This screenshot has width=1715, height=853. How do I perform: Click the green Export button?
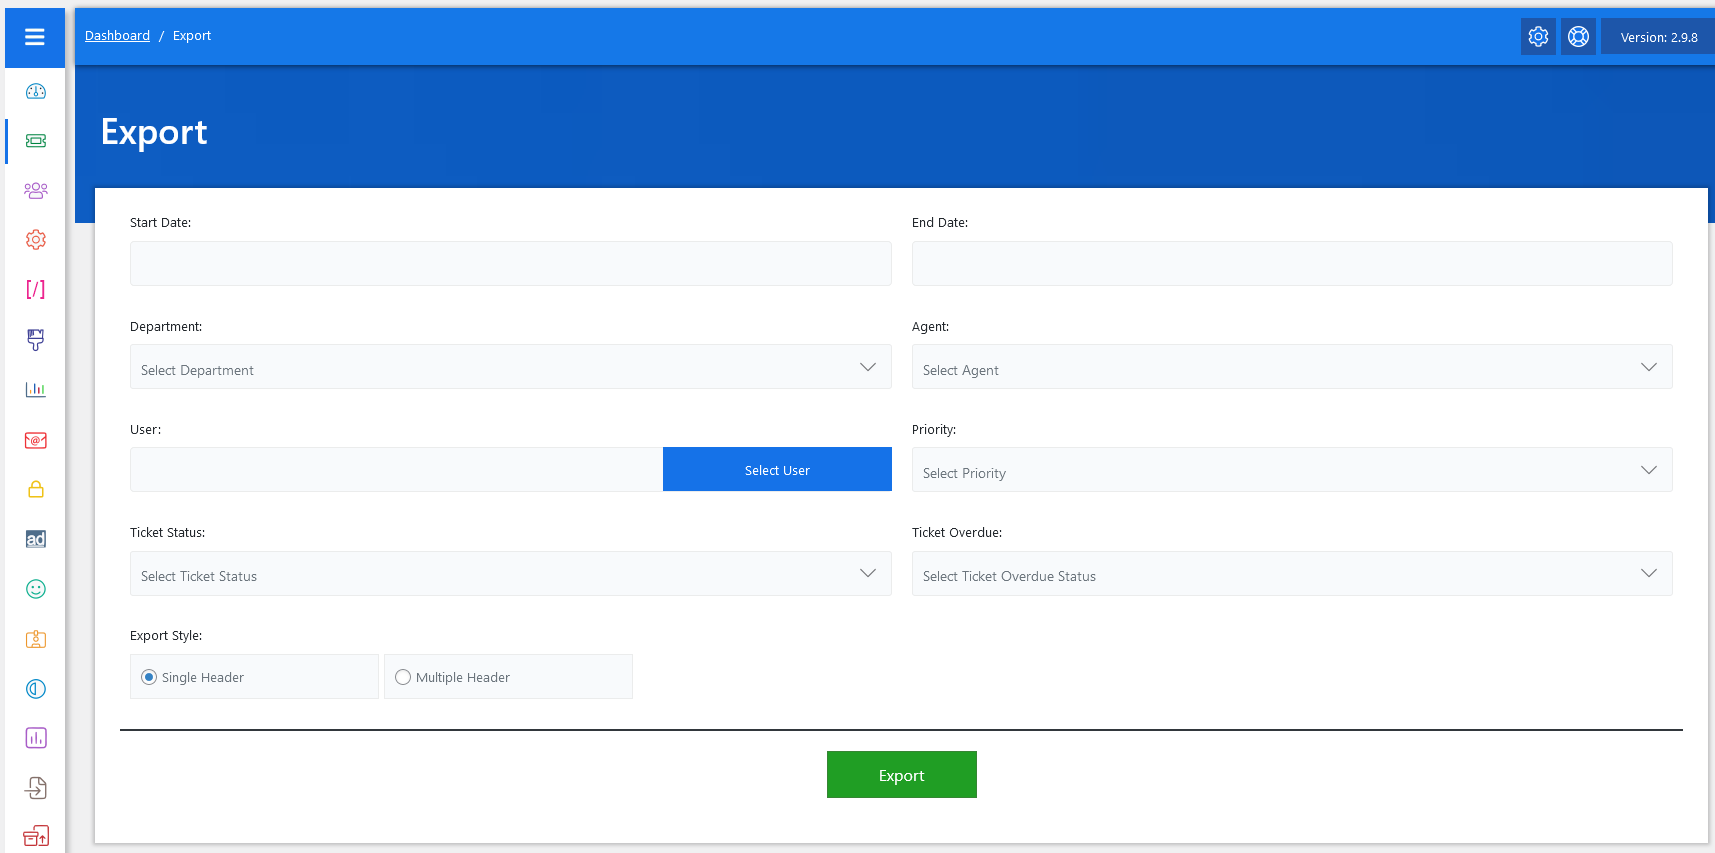pos(901,775)
